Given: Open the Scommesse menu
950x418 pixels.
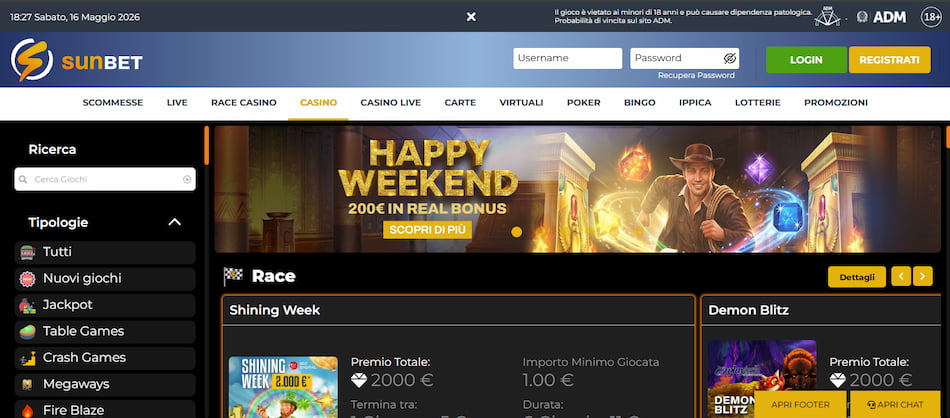Looking at the screenshot, I should tap(113, 103).
